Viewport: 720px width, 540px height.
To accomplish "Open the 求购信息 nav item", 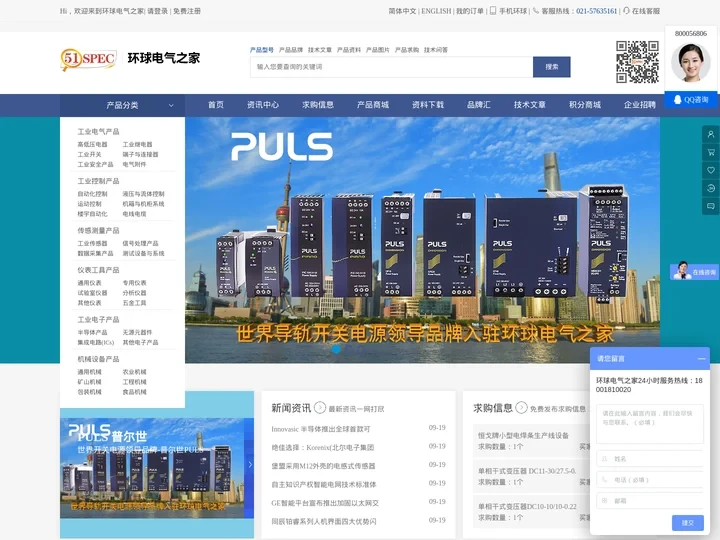I will point(318,105).
